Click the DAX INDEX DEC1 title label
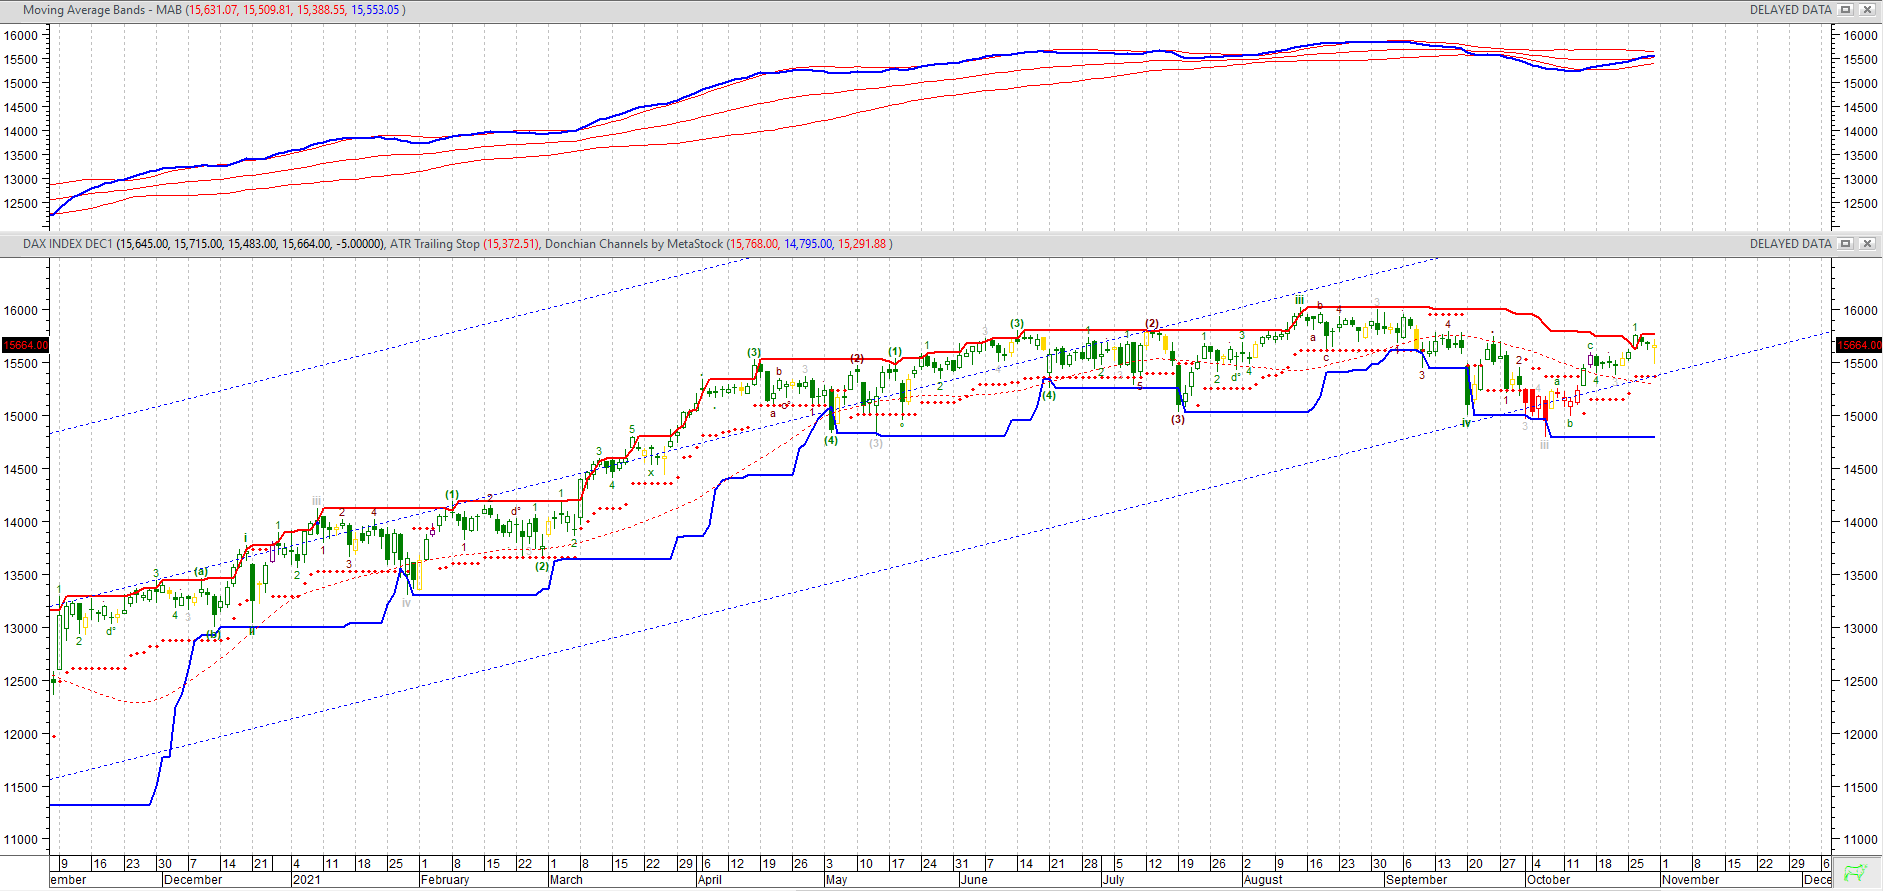 point(68,244)
